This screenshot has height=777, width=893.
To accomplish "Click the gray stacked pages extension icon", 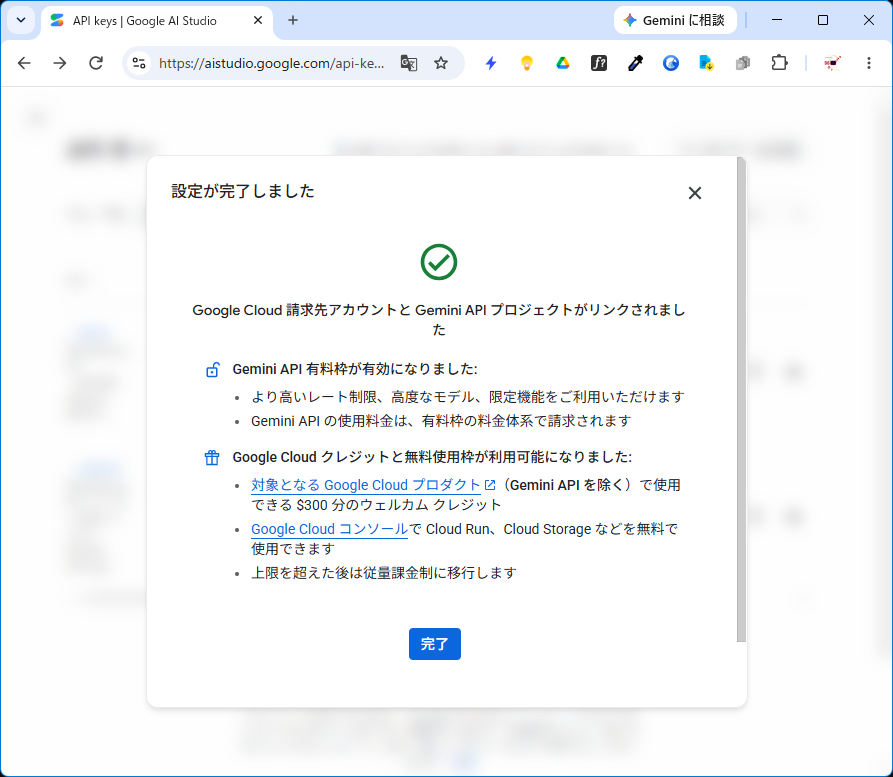I will click(743, 63).
